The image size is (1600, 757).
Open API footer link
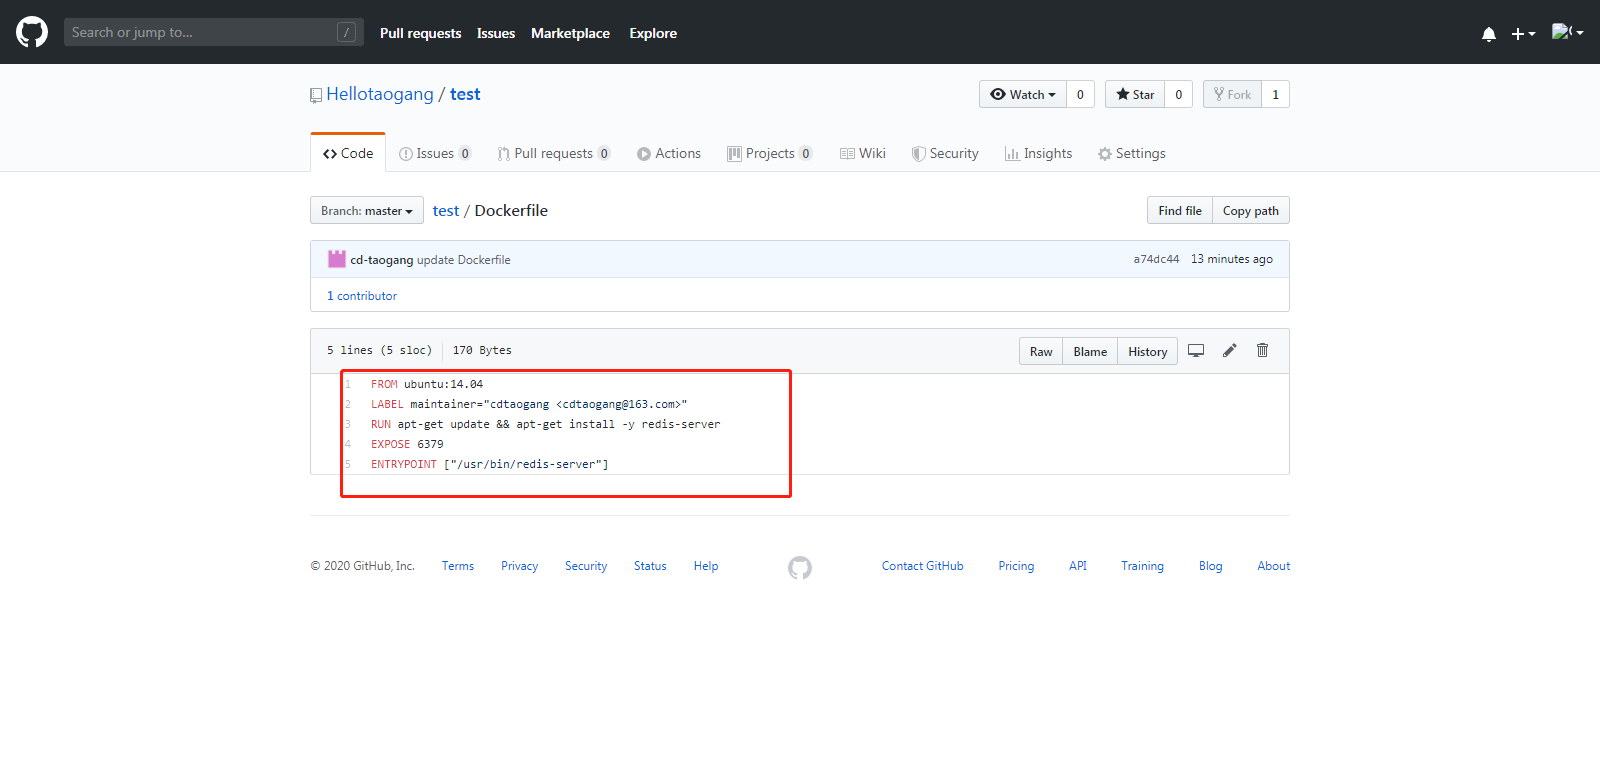(1078, 566)
